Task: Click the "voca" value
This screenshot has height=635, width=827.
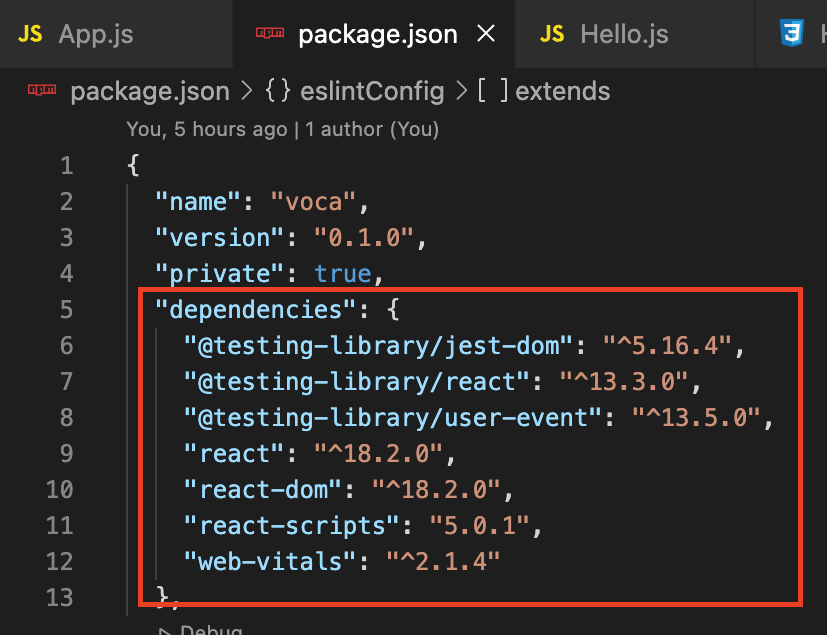Action: 313,202
